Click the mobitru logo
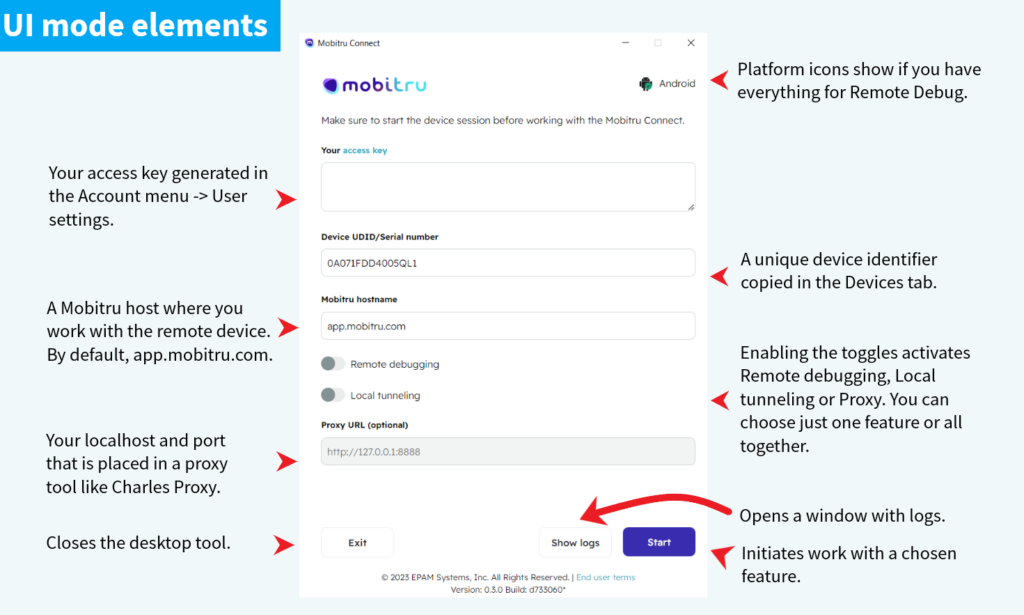The width and height of the screenshot is (1024, 615). [376, 85]
